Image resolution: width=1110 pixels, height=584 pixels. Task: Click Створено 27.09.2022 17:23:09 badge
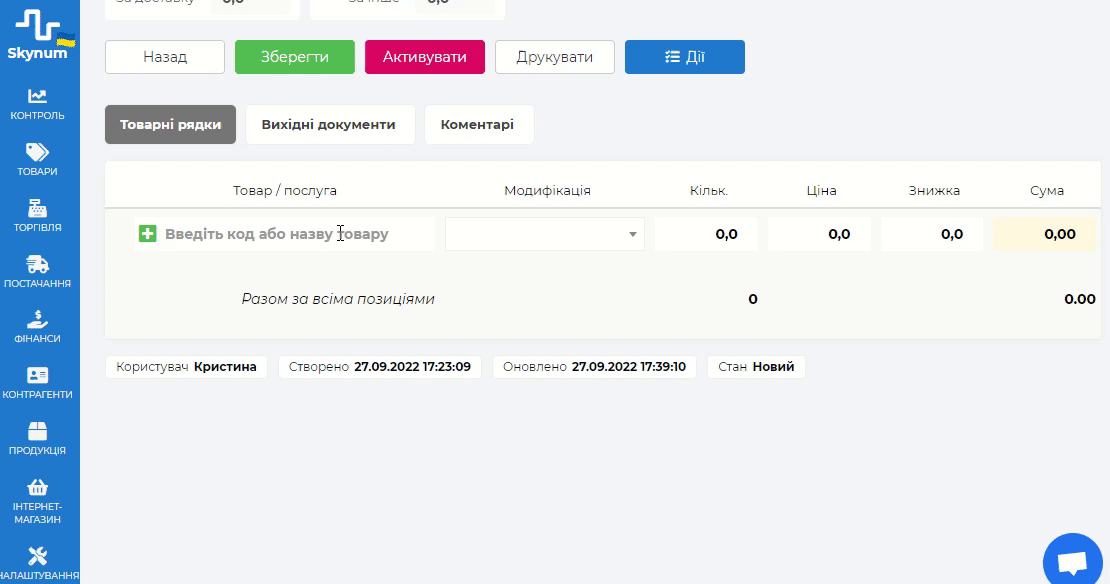point(380,367)
